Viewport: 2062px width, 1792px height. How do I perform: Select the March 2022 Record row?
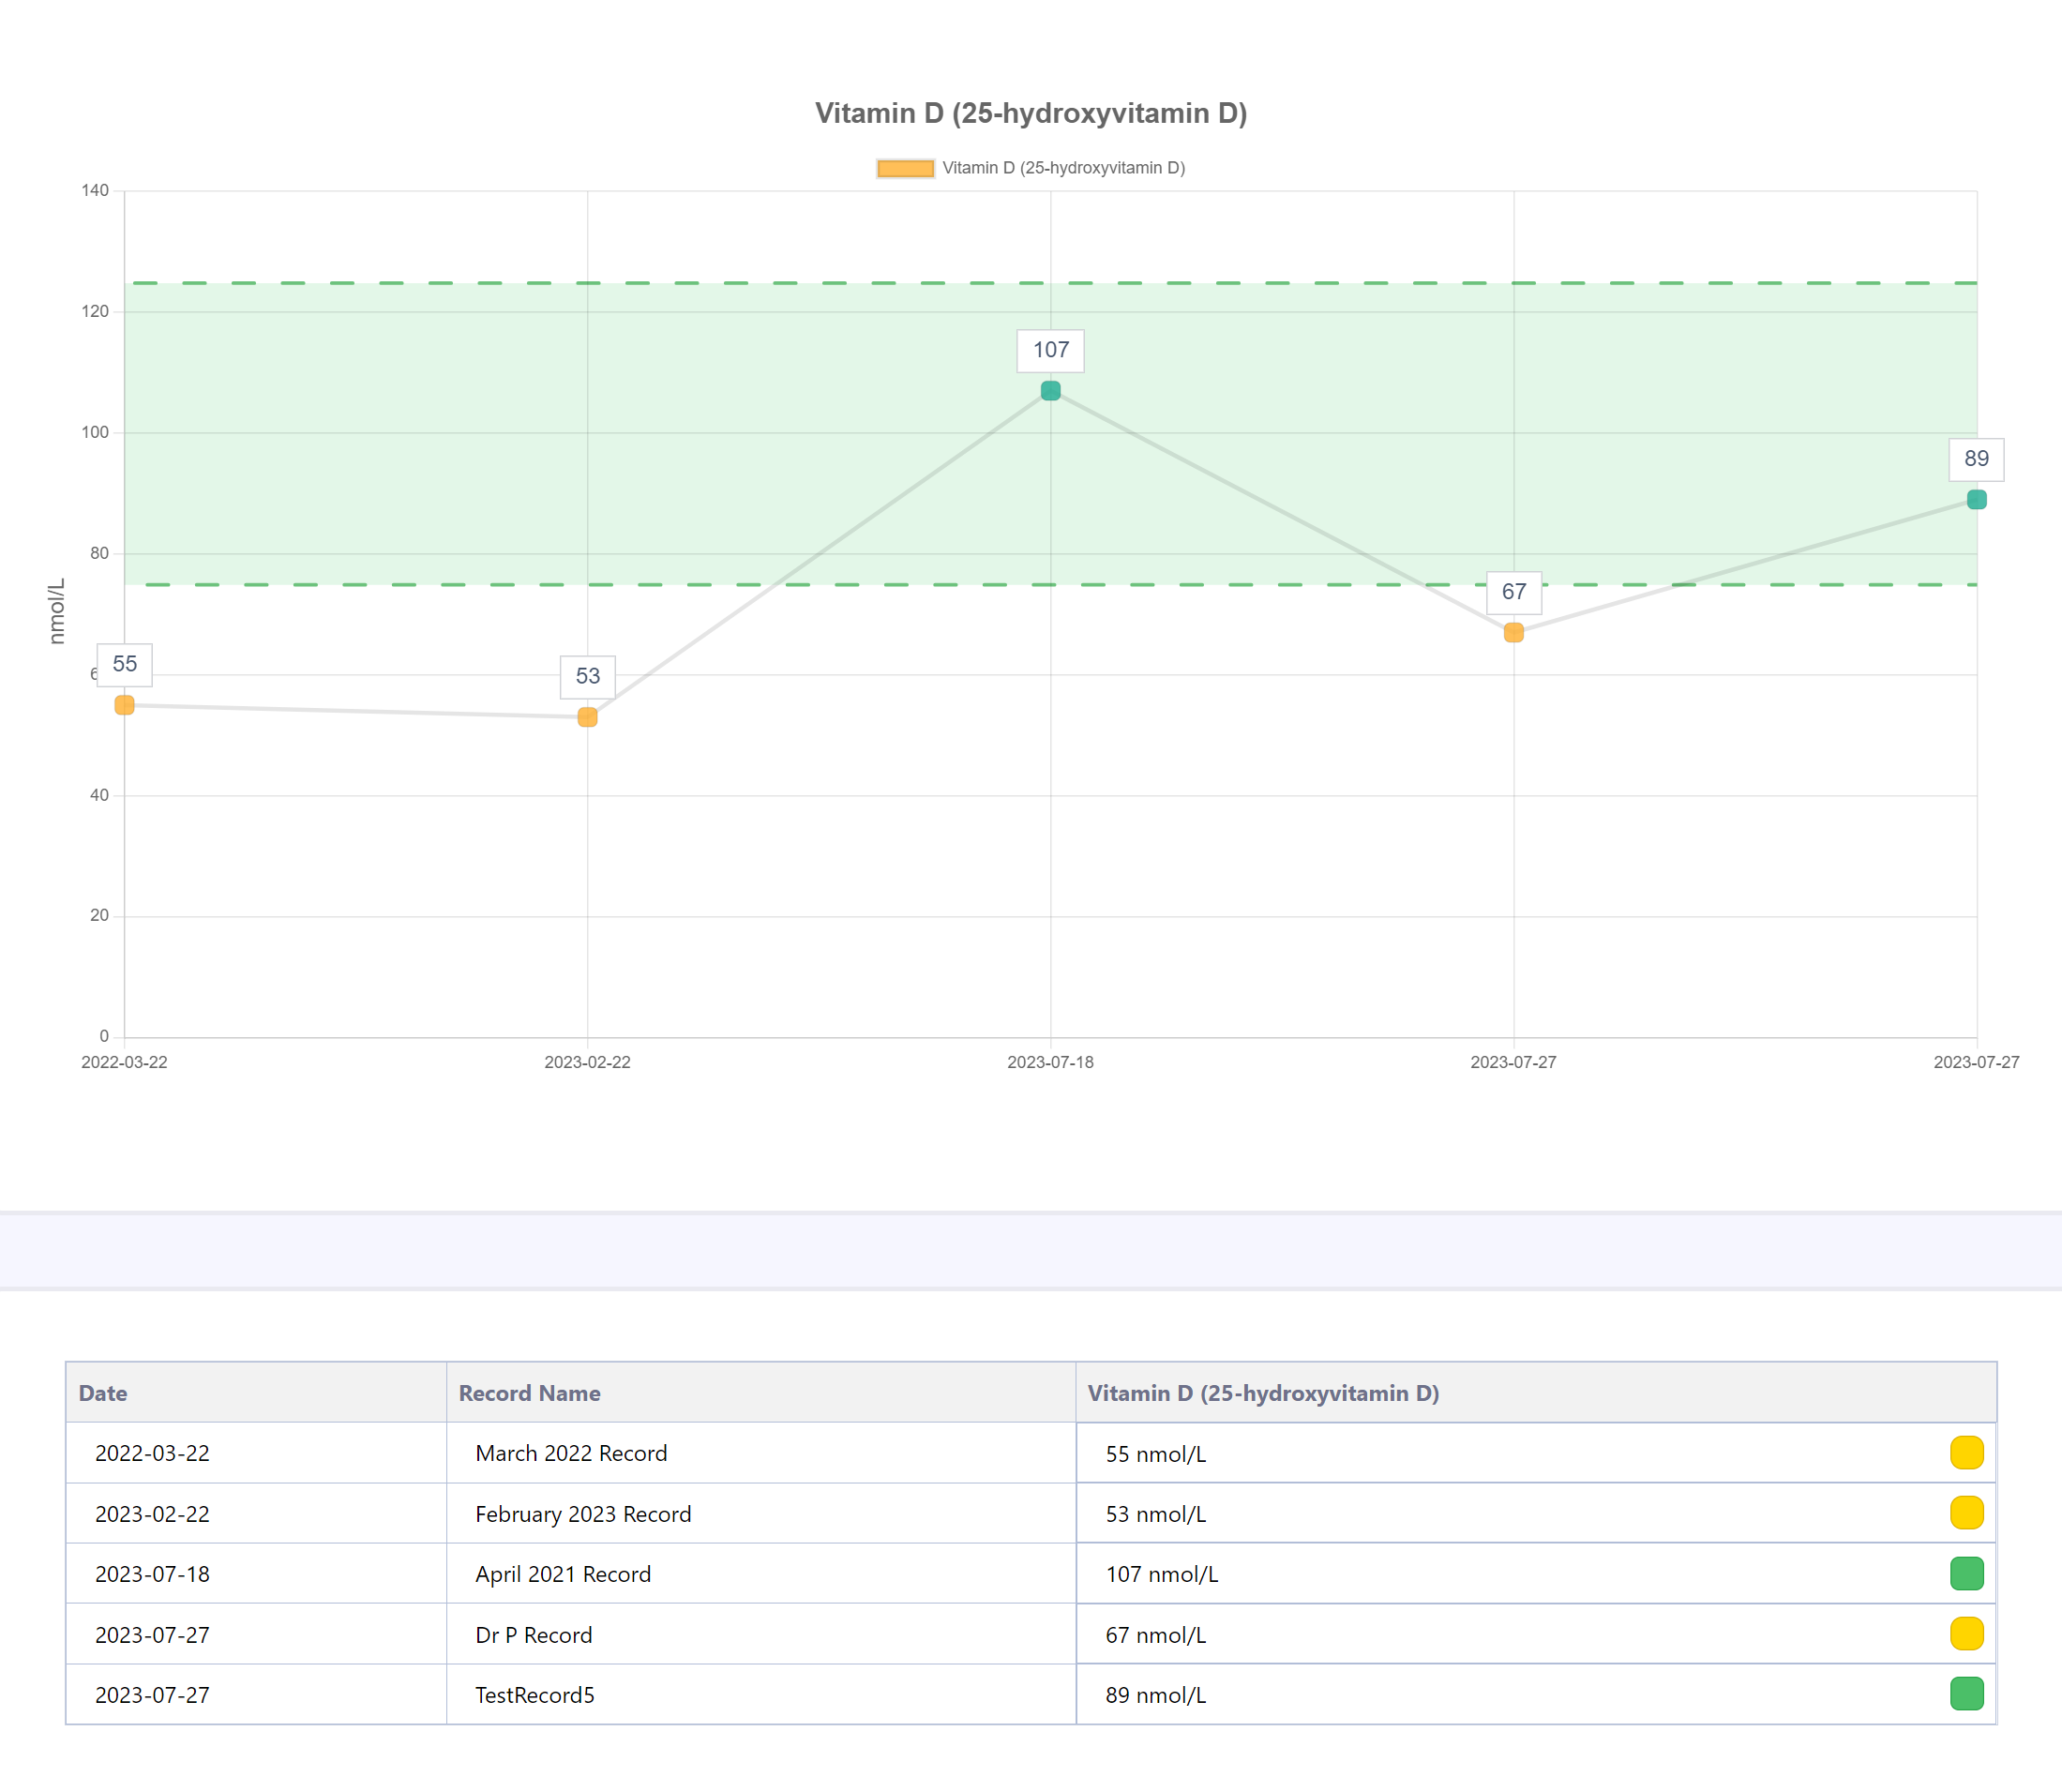click(570, 1453)
